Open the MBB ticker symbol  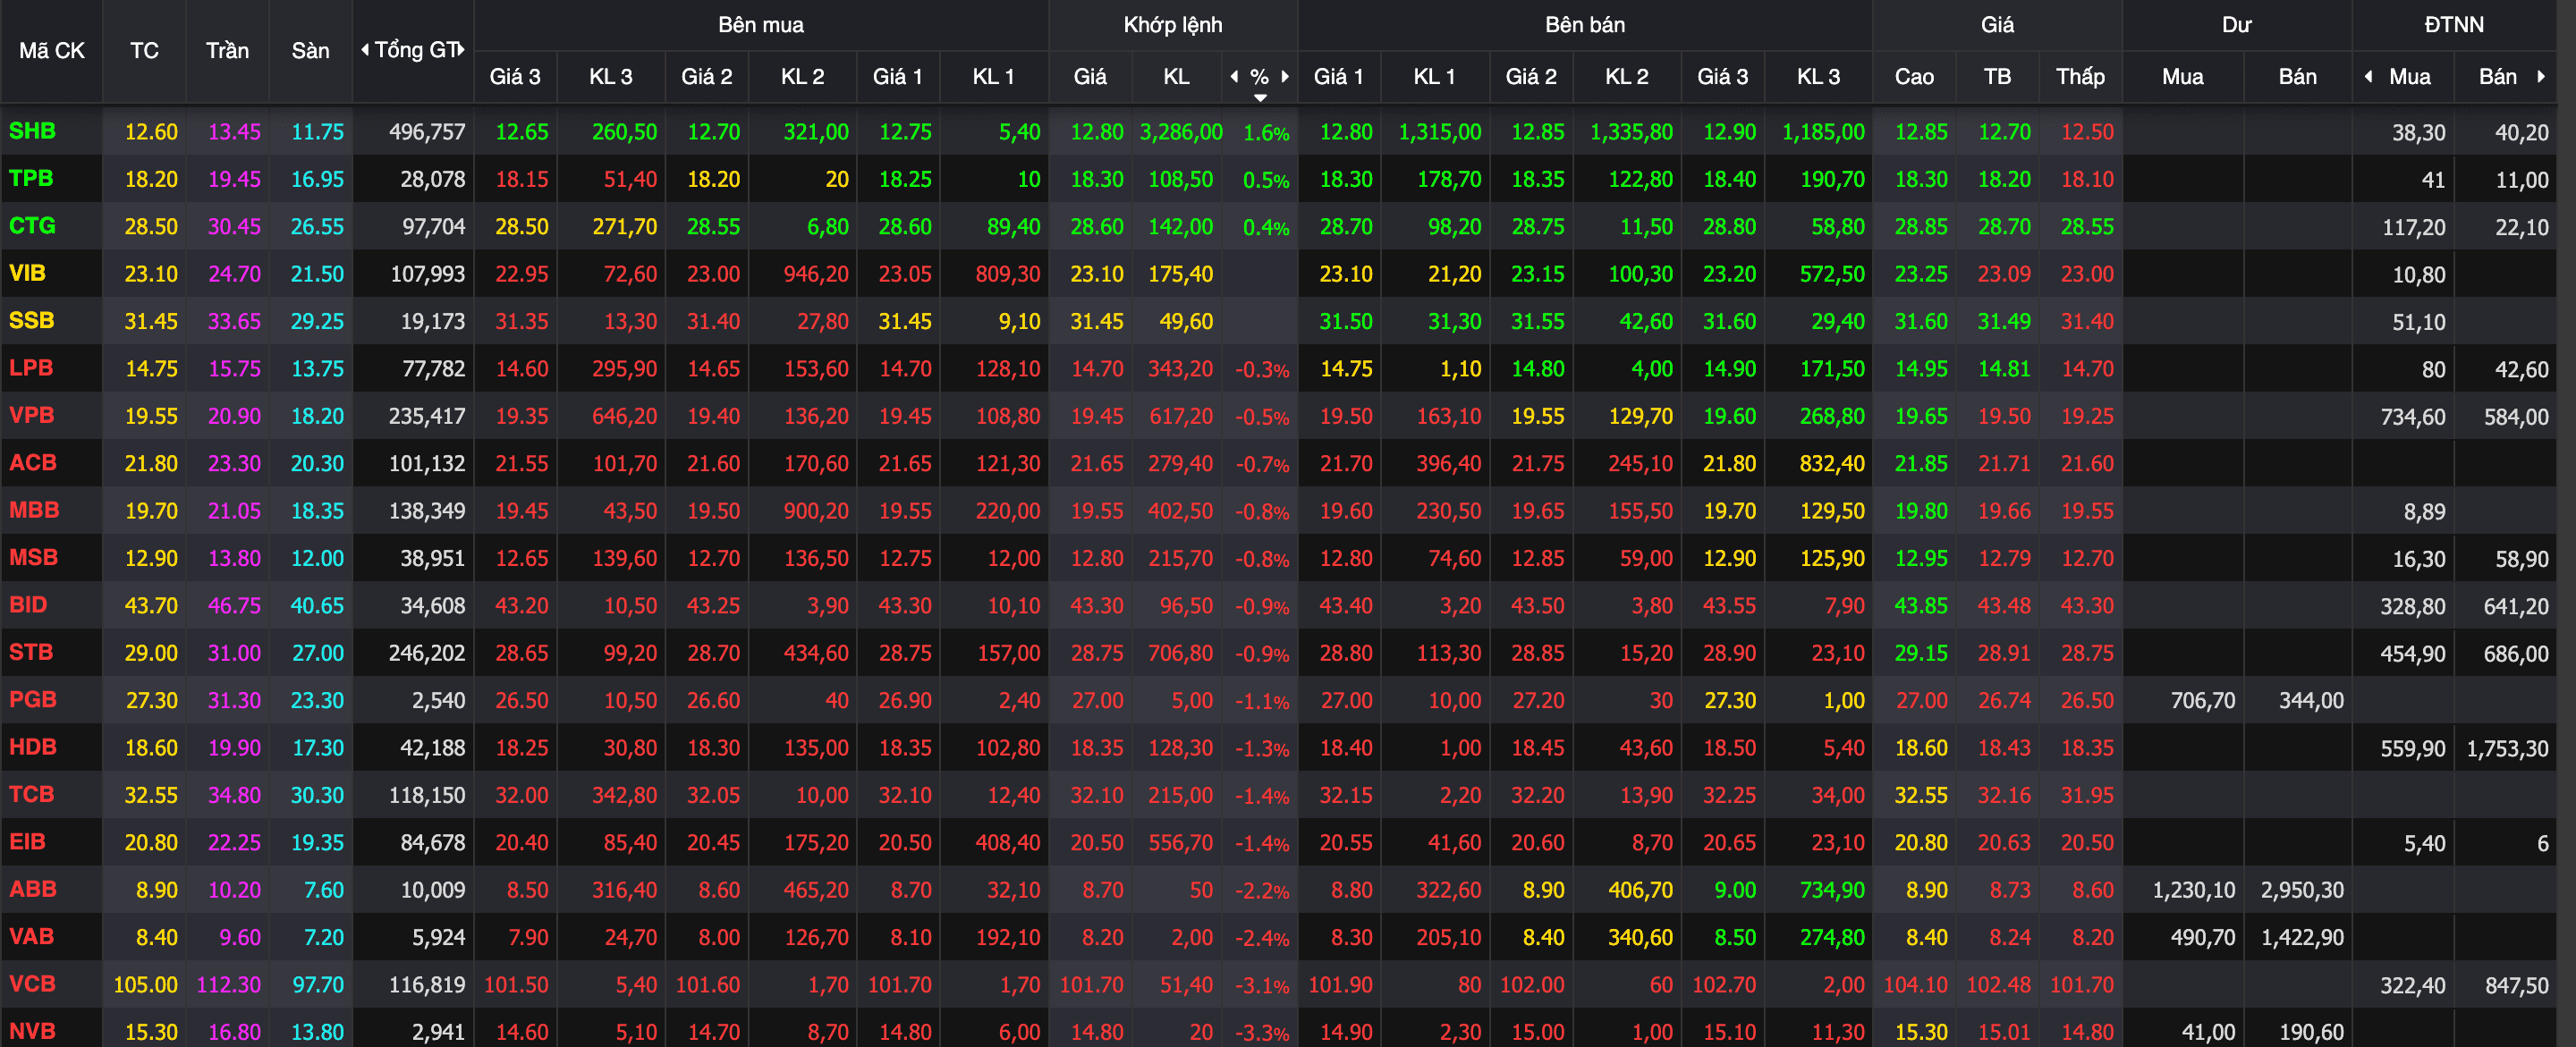[34, 510]
